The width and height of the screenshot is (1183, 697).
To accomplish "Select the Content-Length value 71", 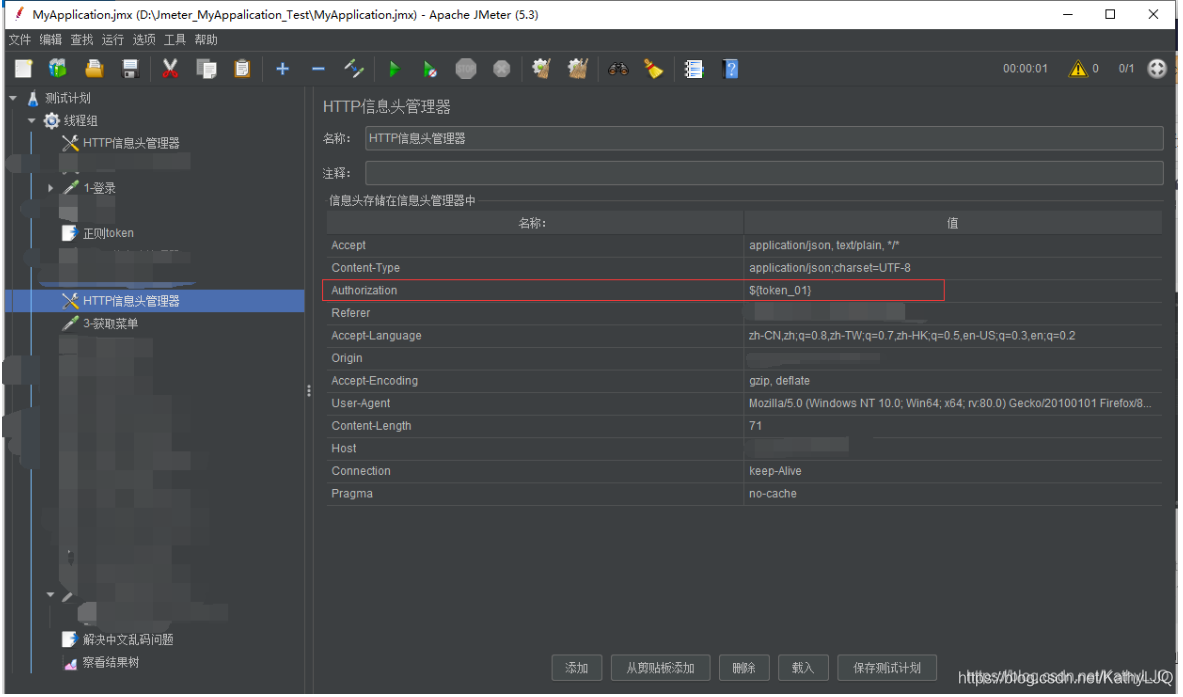I will pyautogui.click(x=755, y=426).
